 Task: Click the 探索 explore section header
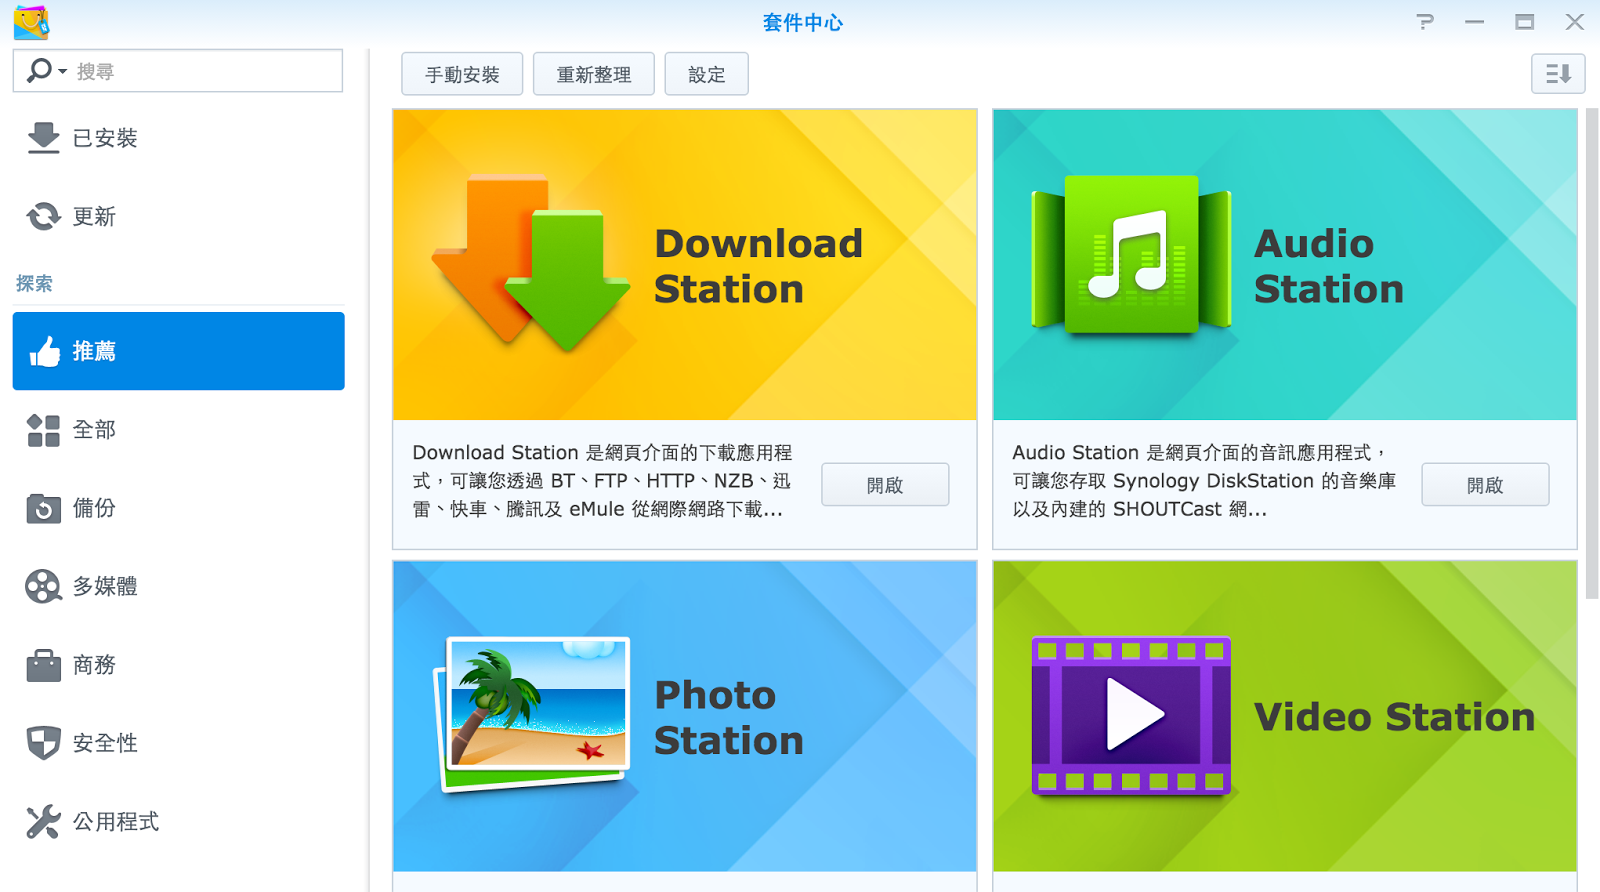click(x=34, y=284)
